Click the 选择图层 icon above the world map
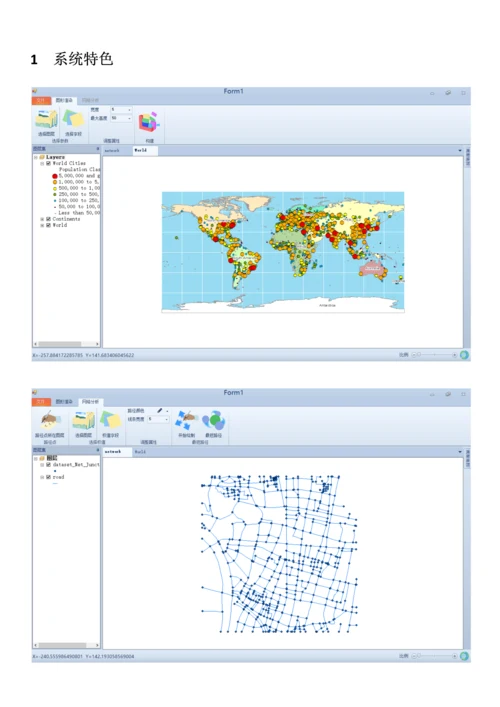The width and height of the screenshot is (500, 707). tap(46, 119)
